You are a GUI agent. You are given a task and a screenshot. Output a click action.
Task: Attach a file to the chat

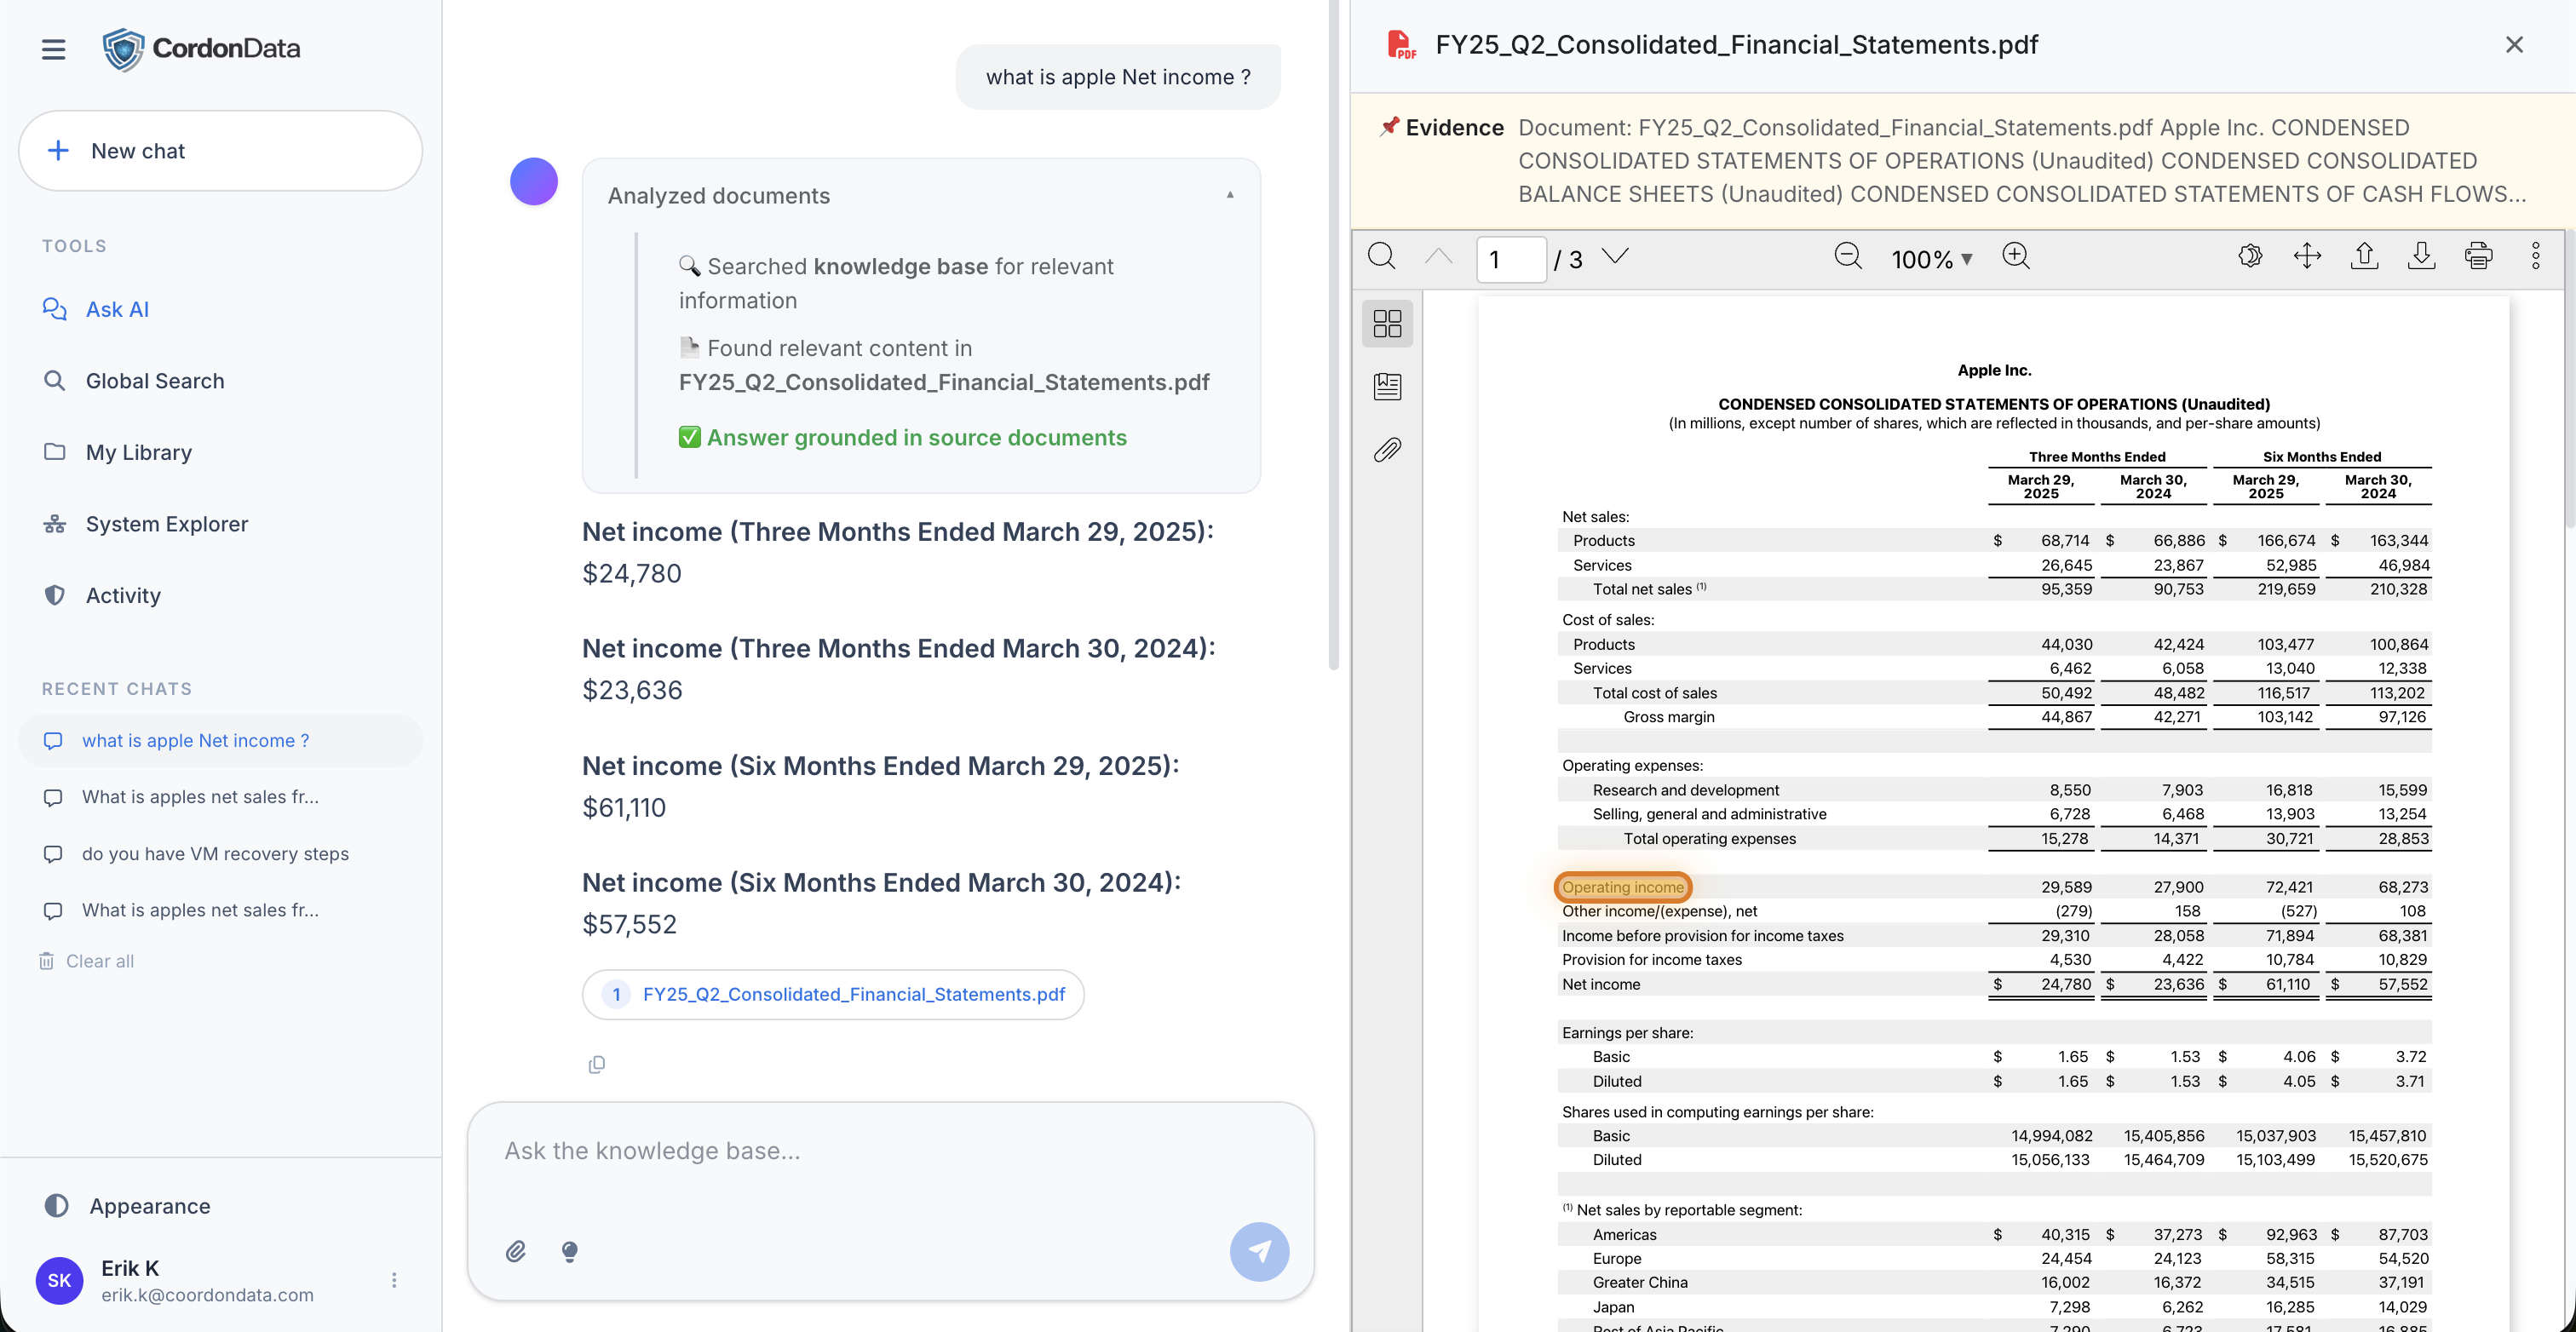516,1251
